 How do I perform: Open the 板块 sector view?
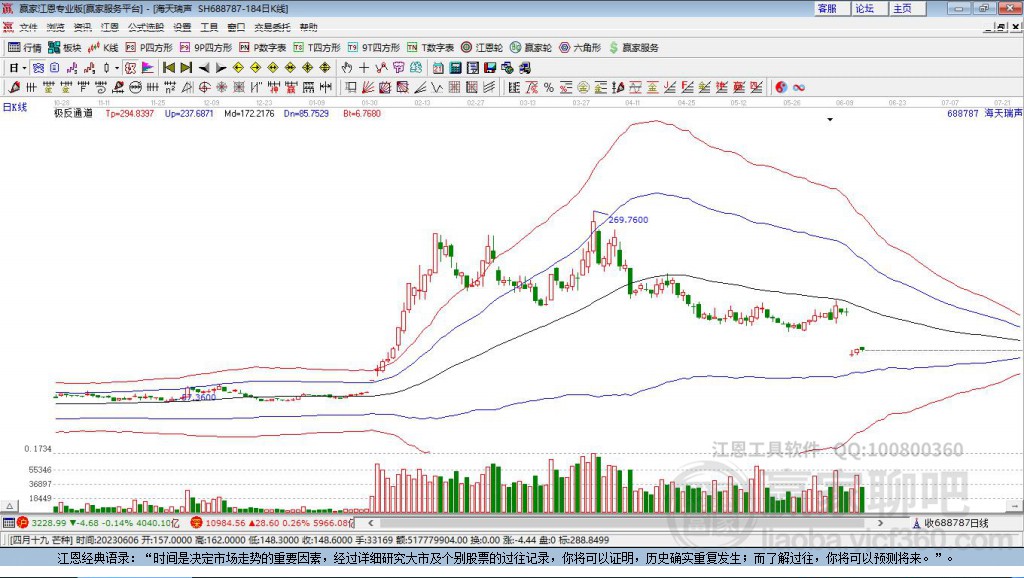[64, 48]
